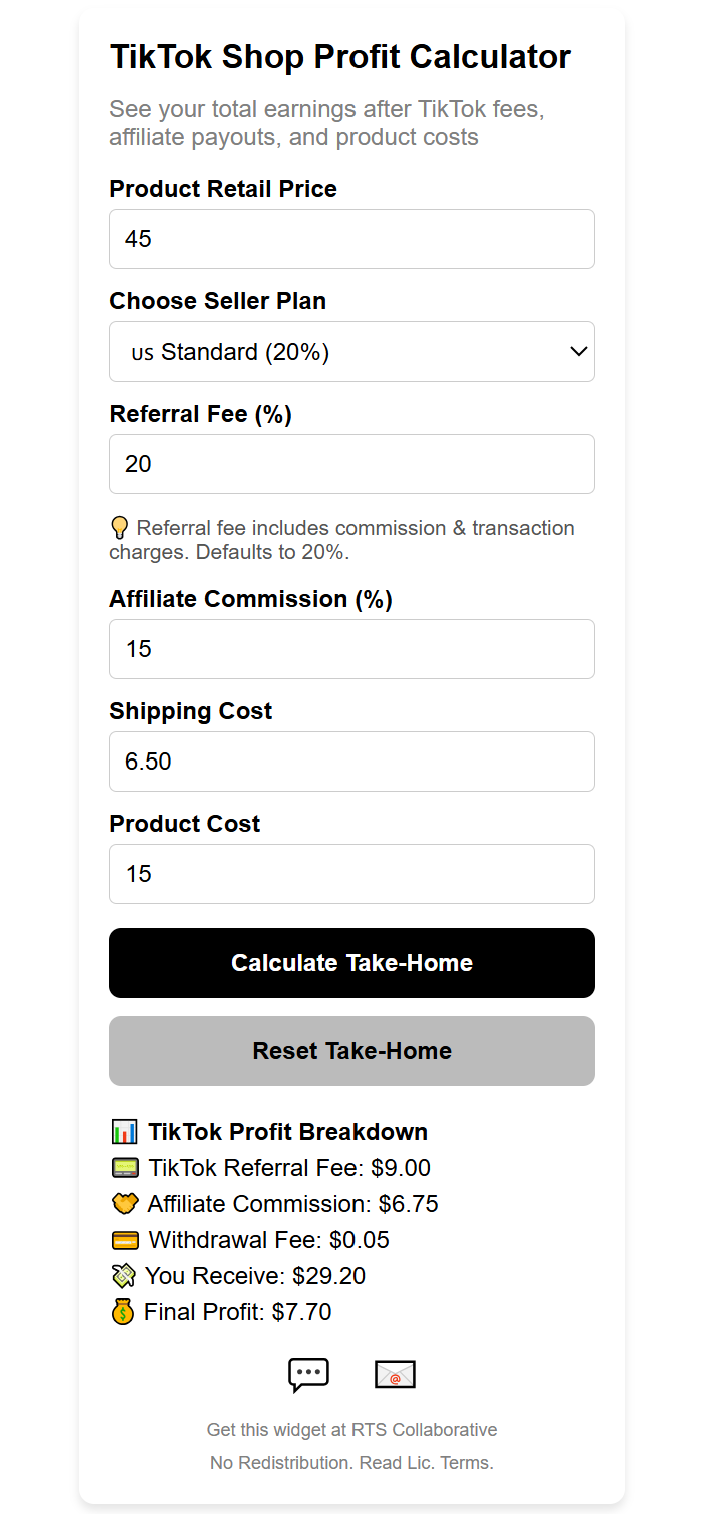Viewport: 706px width, 1514px height.
Task: Click the money bag icon beside Final Profit
Action: click(124, 1311)
